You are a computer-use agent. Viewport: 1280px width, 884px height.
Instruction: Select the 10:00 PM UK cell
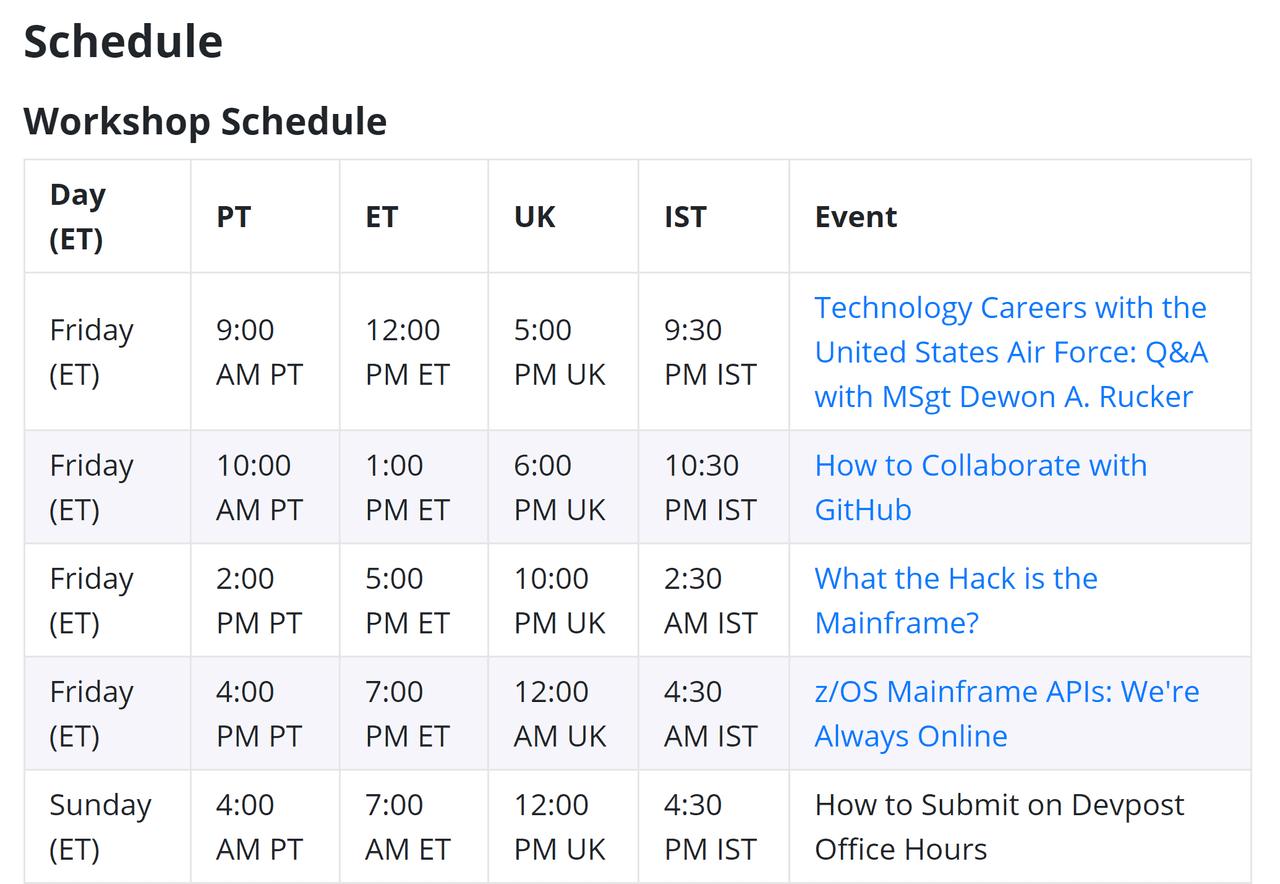coord(563,600)
